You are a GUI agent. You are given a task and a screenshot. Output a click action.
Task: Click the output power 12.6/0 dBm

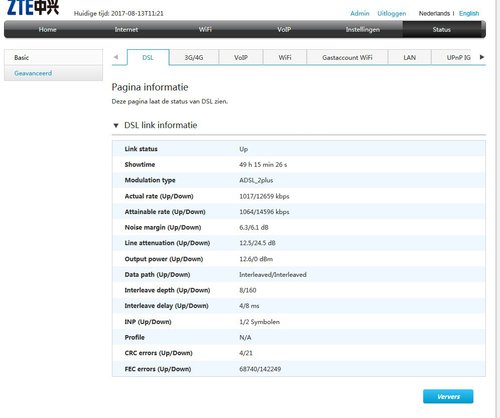(256, 259)
